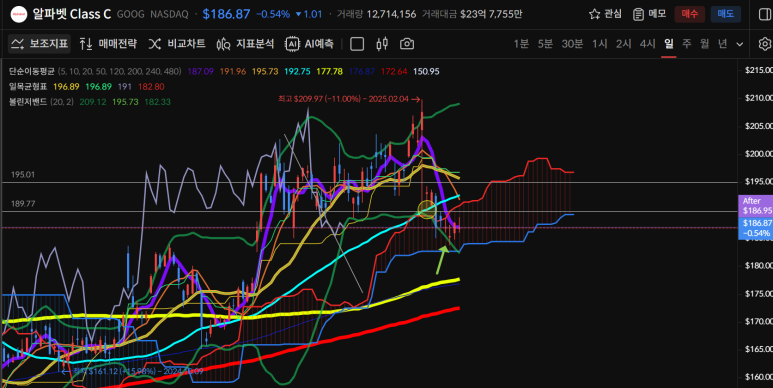The height and width of the screenshot is (388, 773).
Task: Select the 1분 timeframe
Action: coord(521,44)
